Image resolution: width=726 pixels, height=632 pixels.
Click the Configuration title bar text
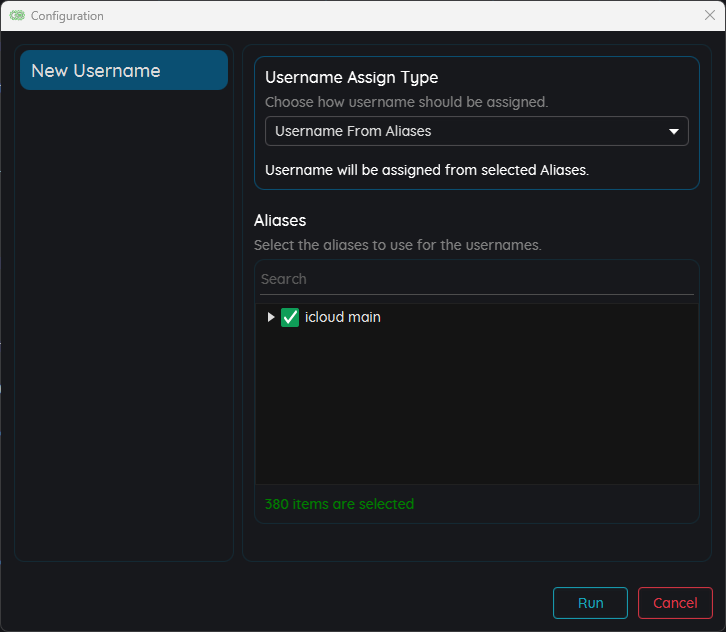pos(67,16)
